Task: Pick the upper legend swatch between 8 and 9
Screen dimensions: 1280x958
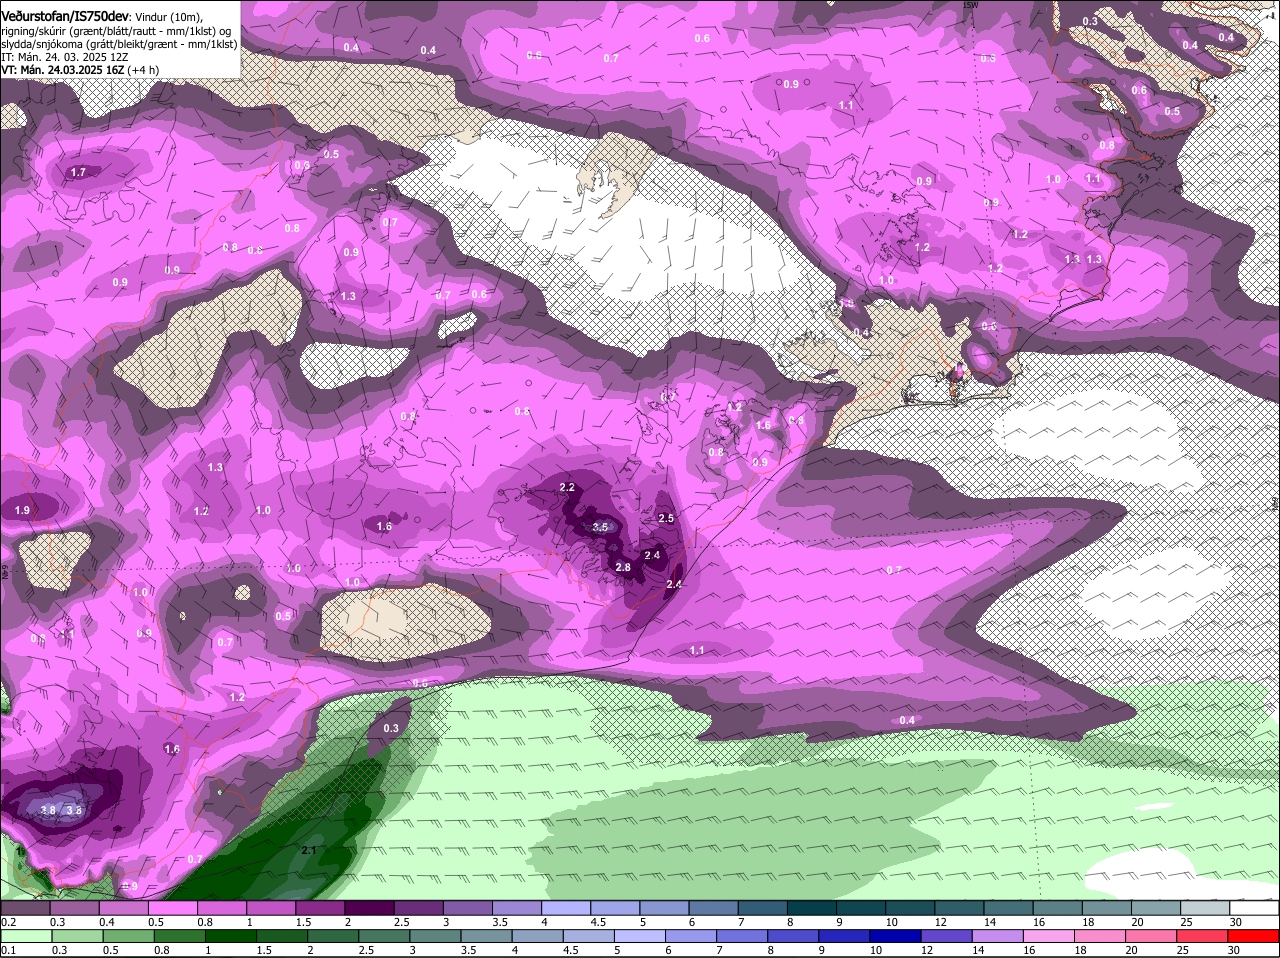Action: [x=812, y=907]
